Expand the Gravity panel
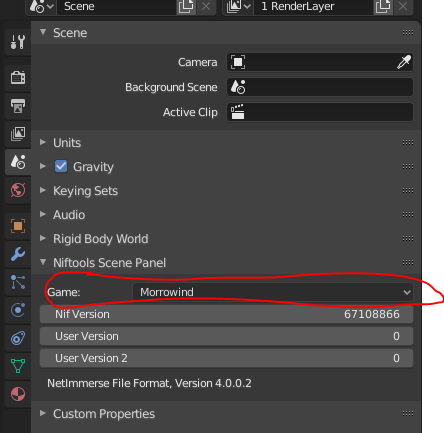 (43, 166)
